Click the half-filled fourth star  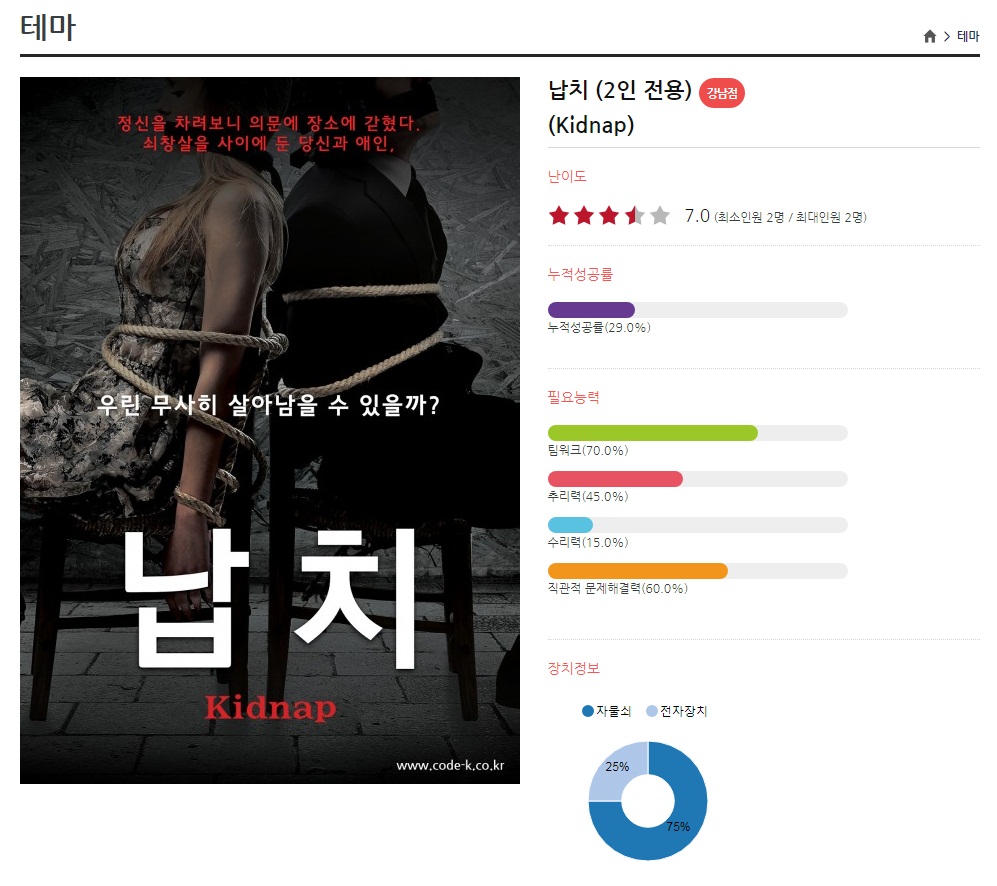(635, 216)
